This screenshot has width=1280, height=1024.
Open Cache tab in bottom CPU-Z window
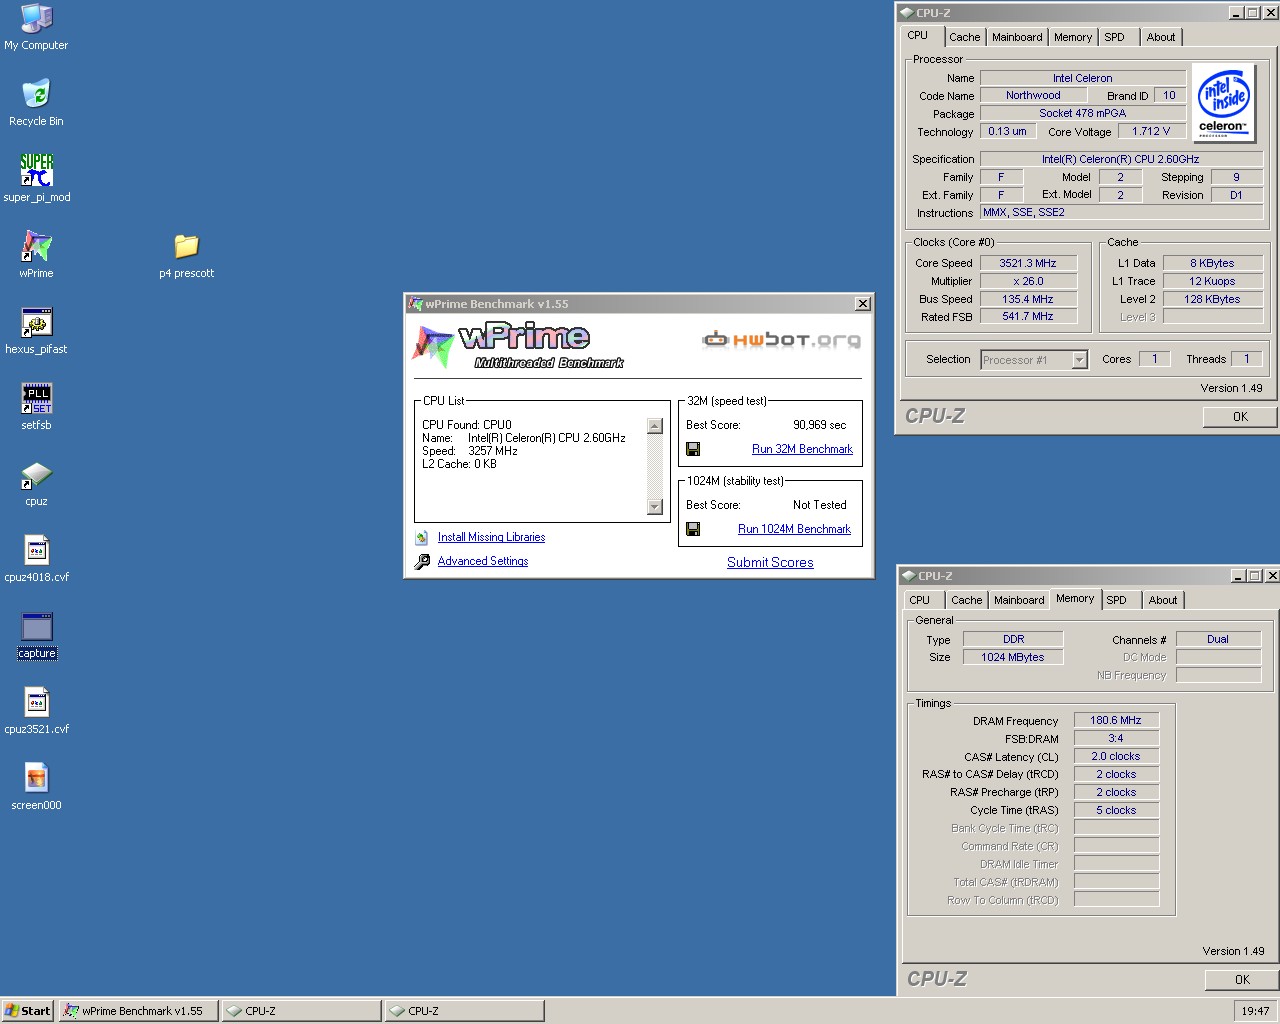point(966,600)
